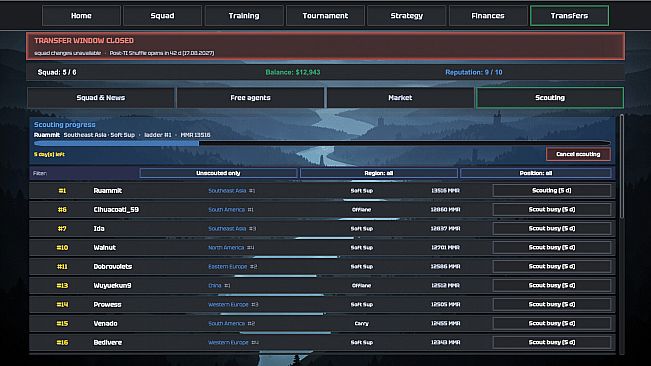This screenshot has width=651, height=366.
Task: Select player name Cihuacoatl_59
Action: (x=116, y=210)
